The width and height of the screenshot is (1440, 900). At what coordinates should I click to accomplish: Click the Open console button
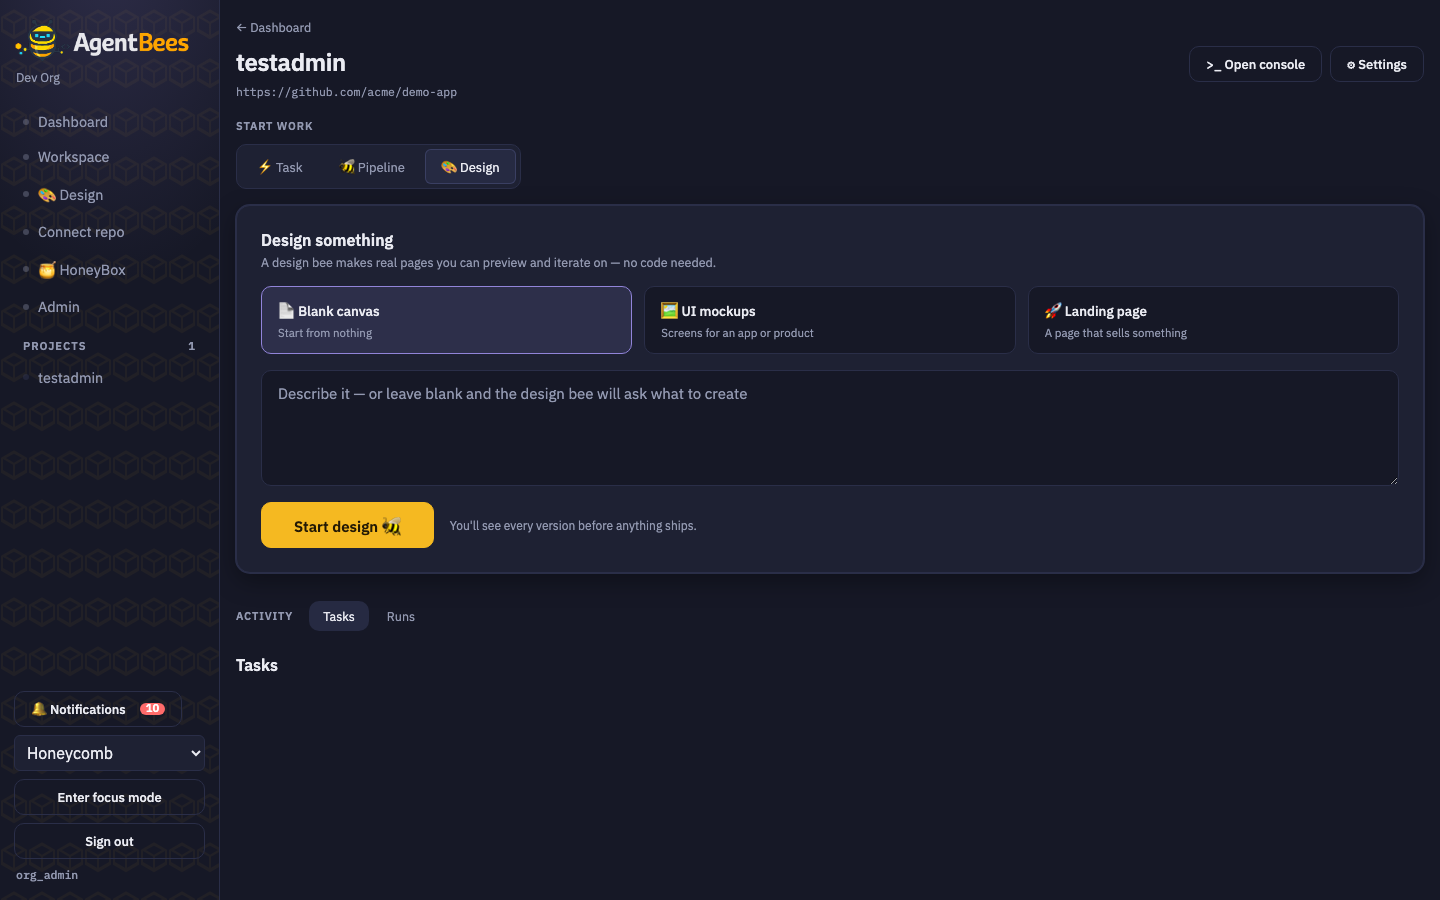click(x=1255, y=64)
